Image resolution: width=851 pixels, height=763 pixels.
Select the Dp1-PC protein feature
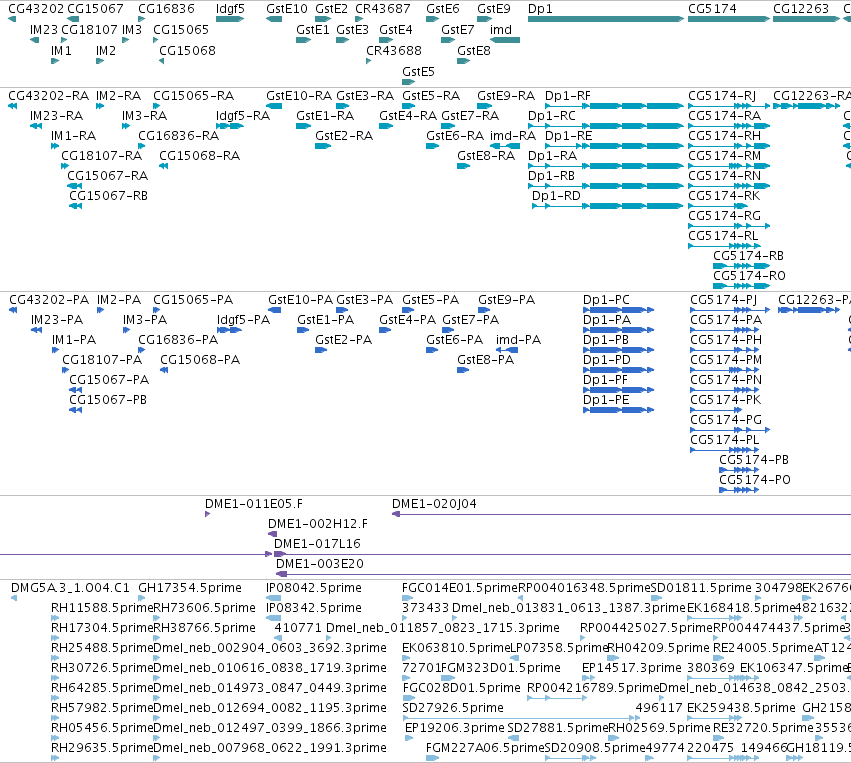[618, 310]
